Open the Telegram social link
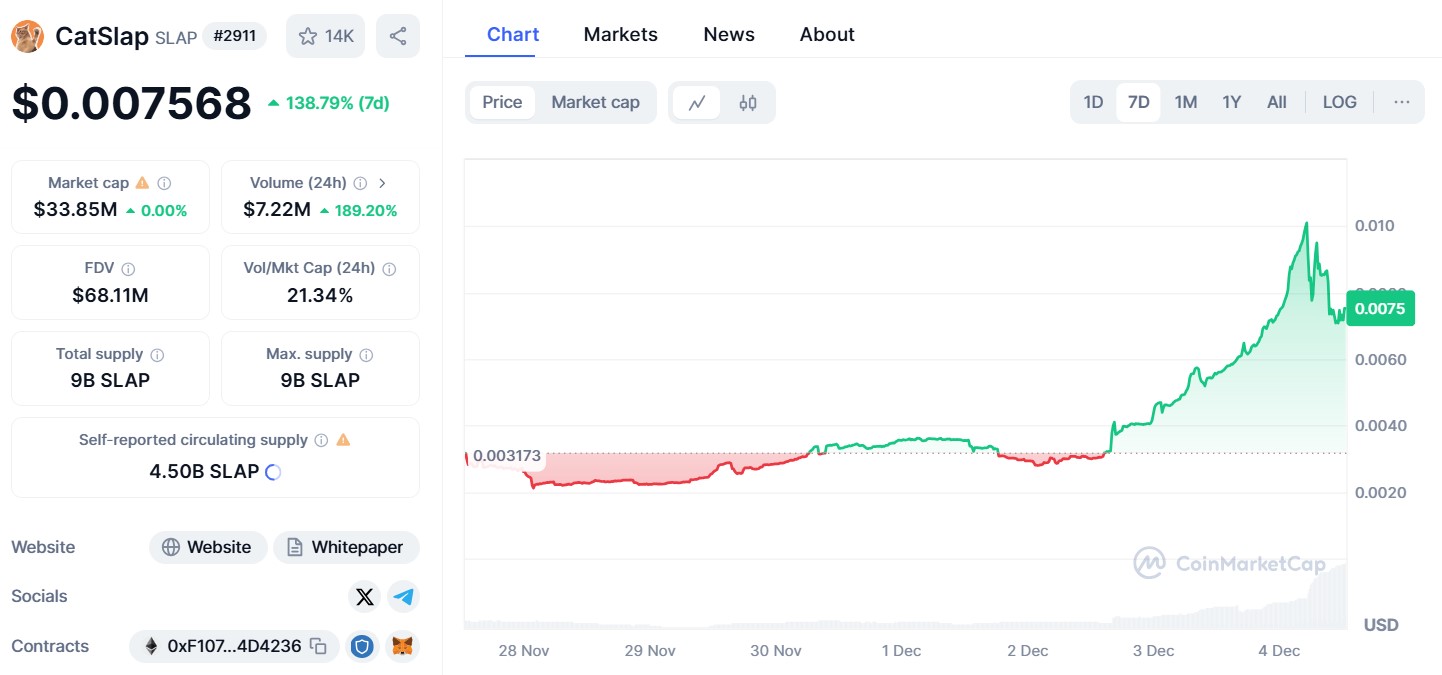The height and width of the screenshot is (675, 1442). click(403, 597)
